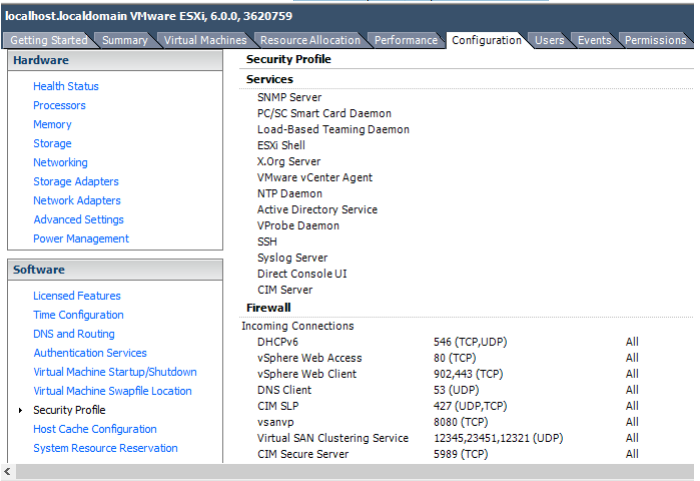The image size is (700, 481).
Task: Click the Services section heading
Action: 270,79
